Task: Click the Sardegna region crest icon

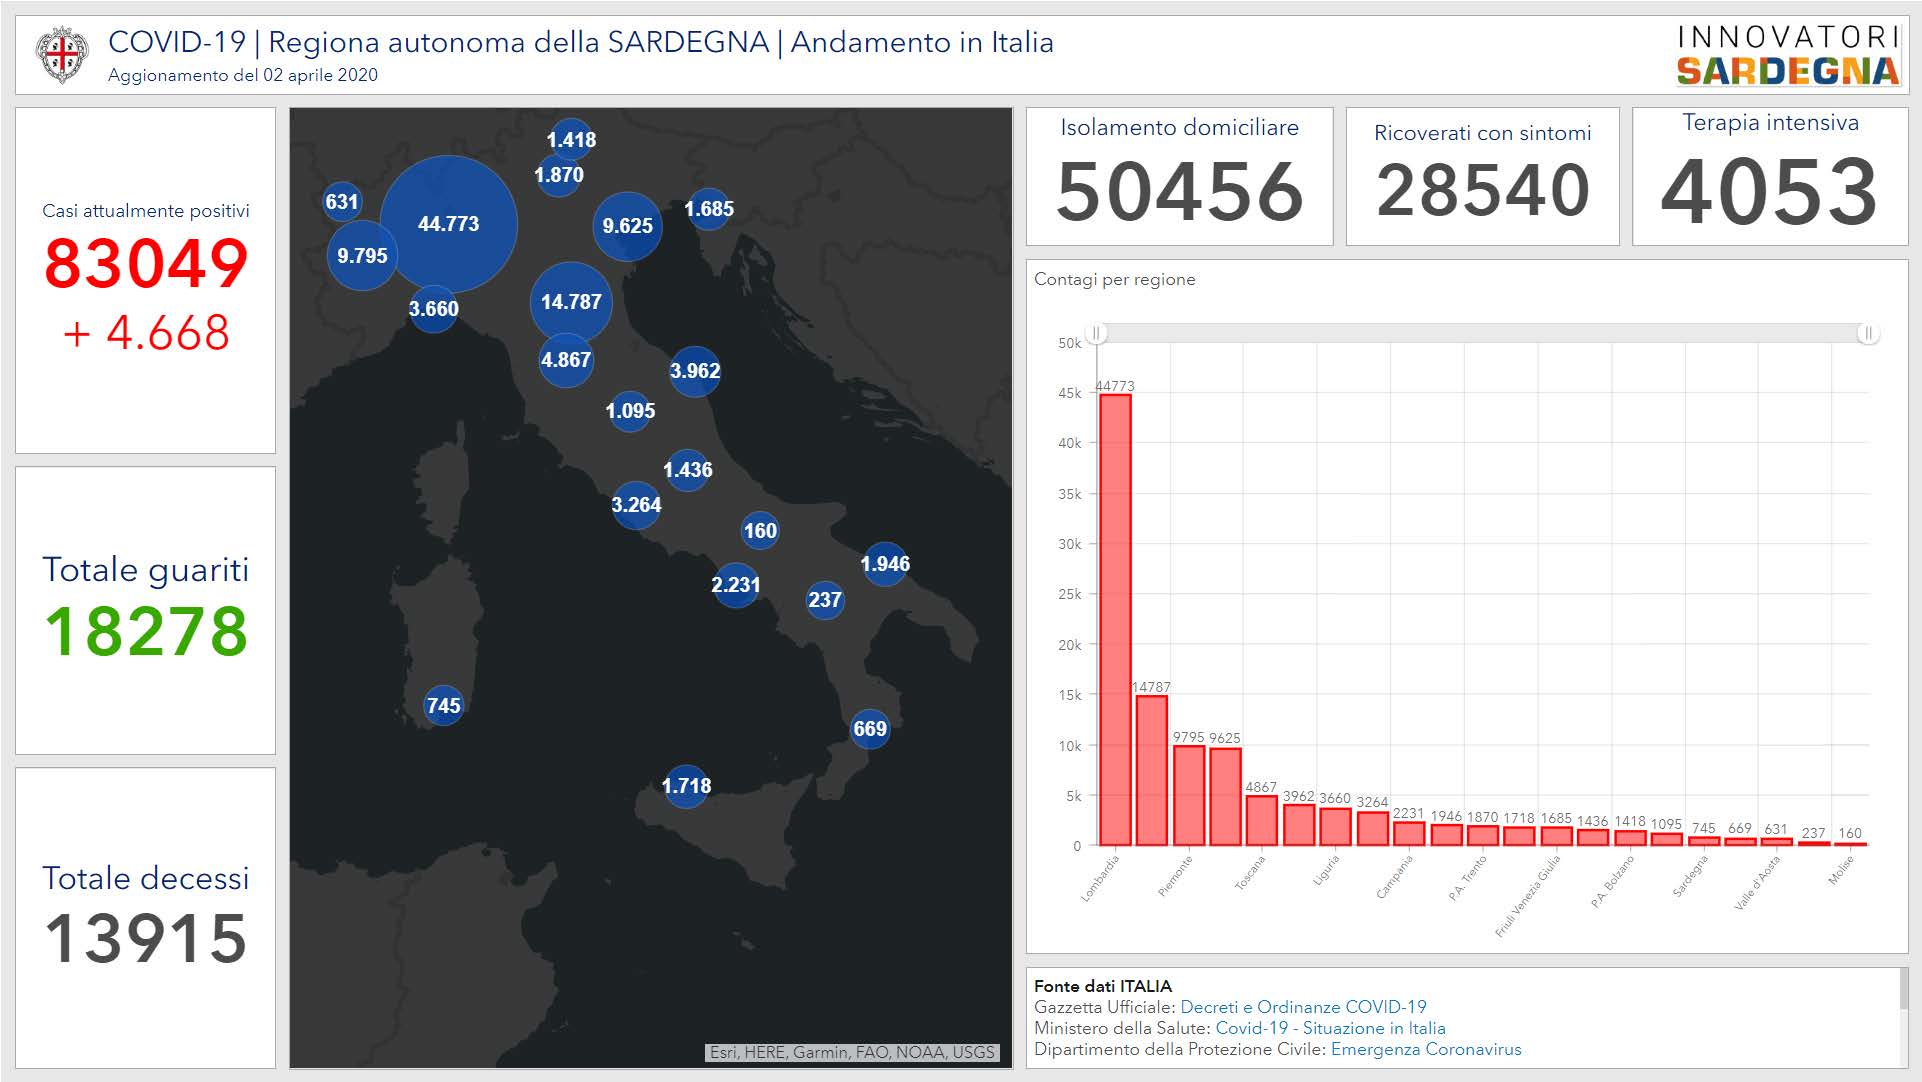Action: (x=62, y=56)
